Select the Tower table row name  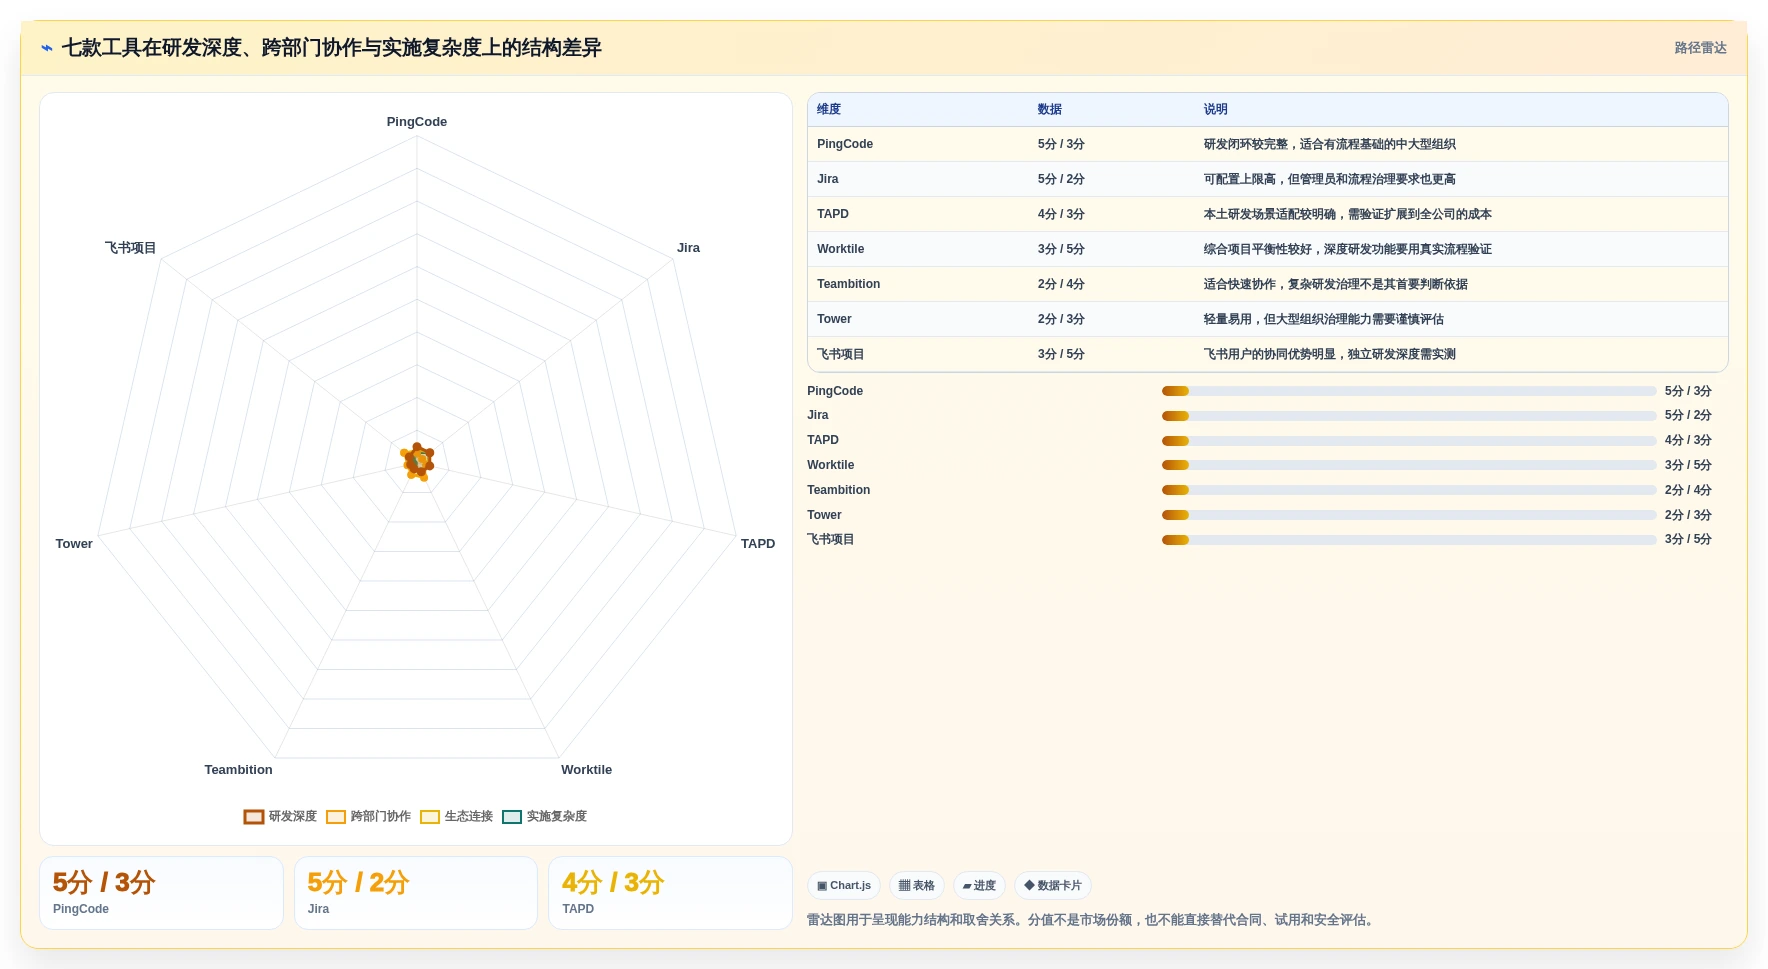[x=834, y=319]
